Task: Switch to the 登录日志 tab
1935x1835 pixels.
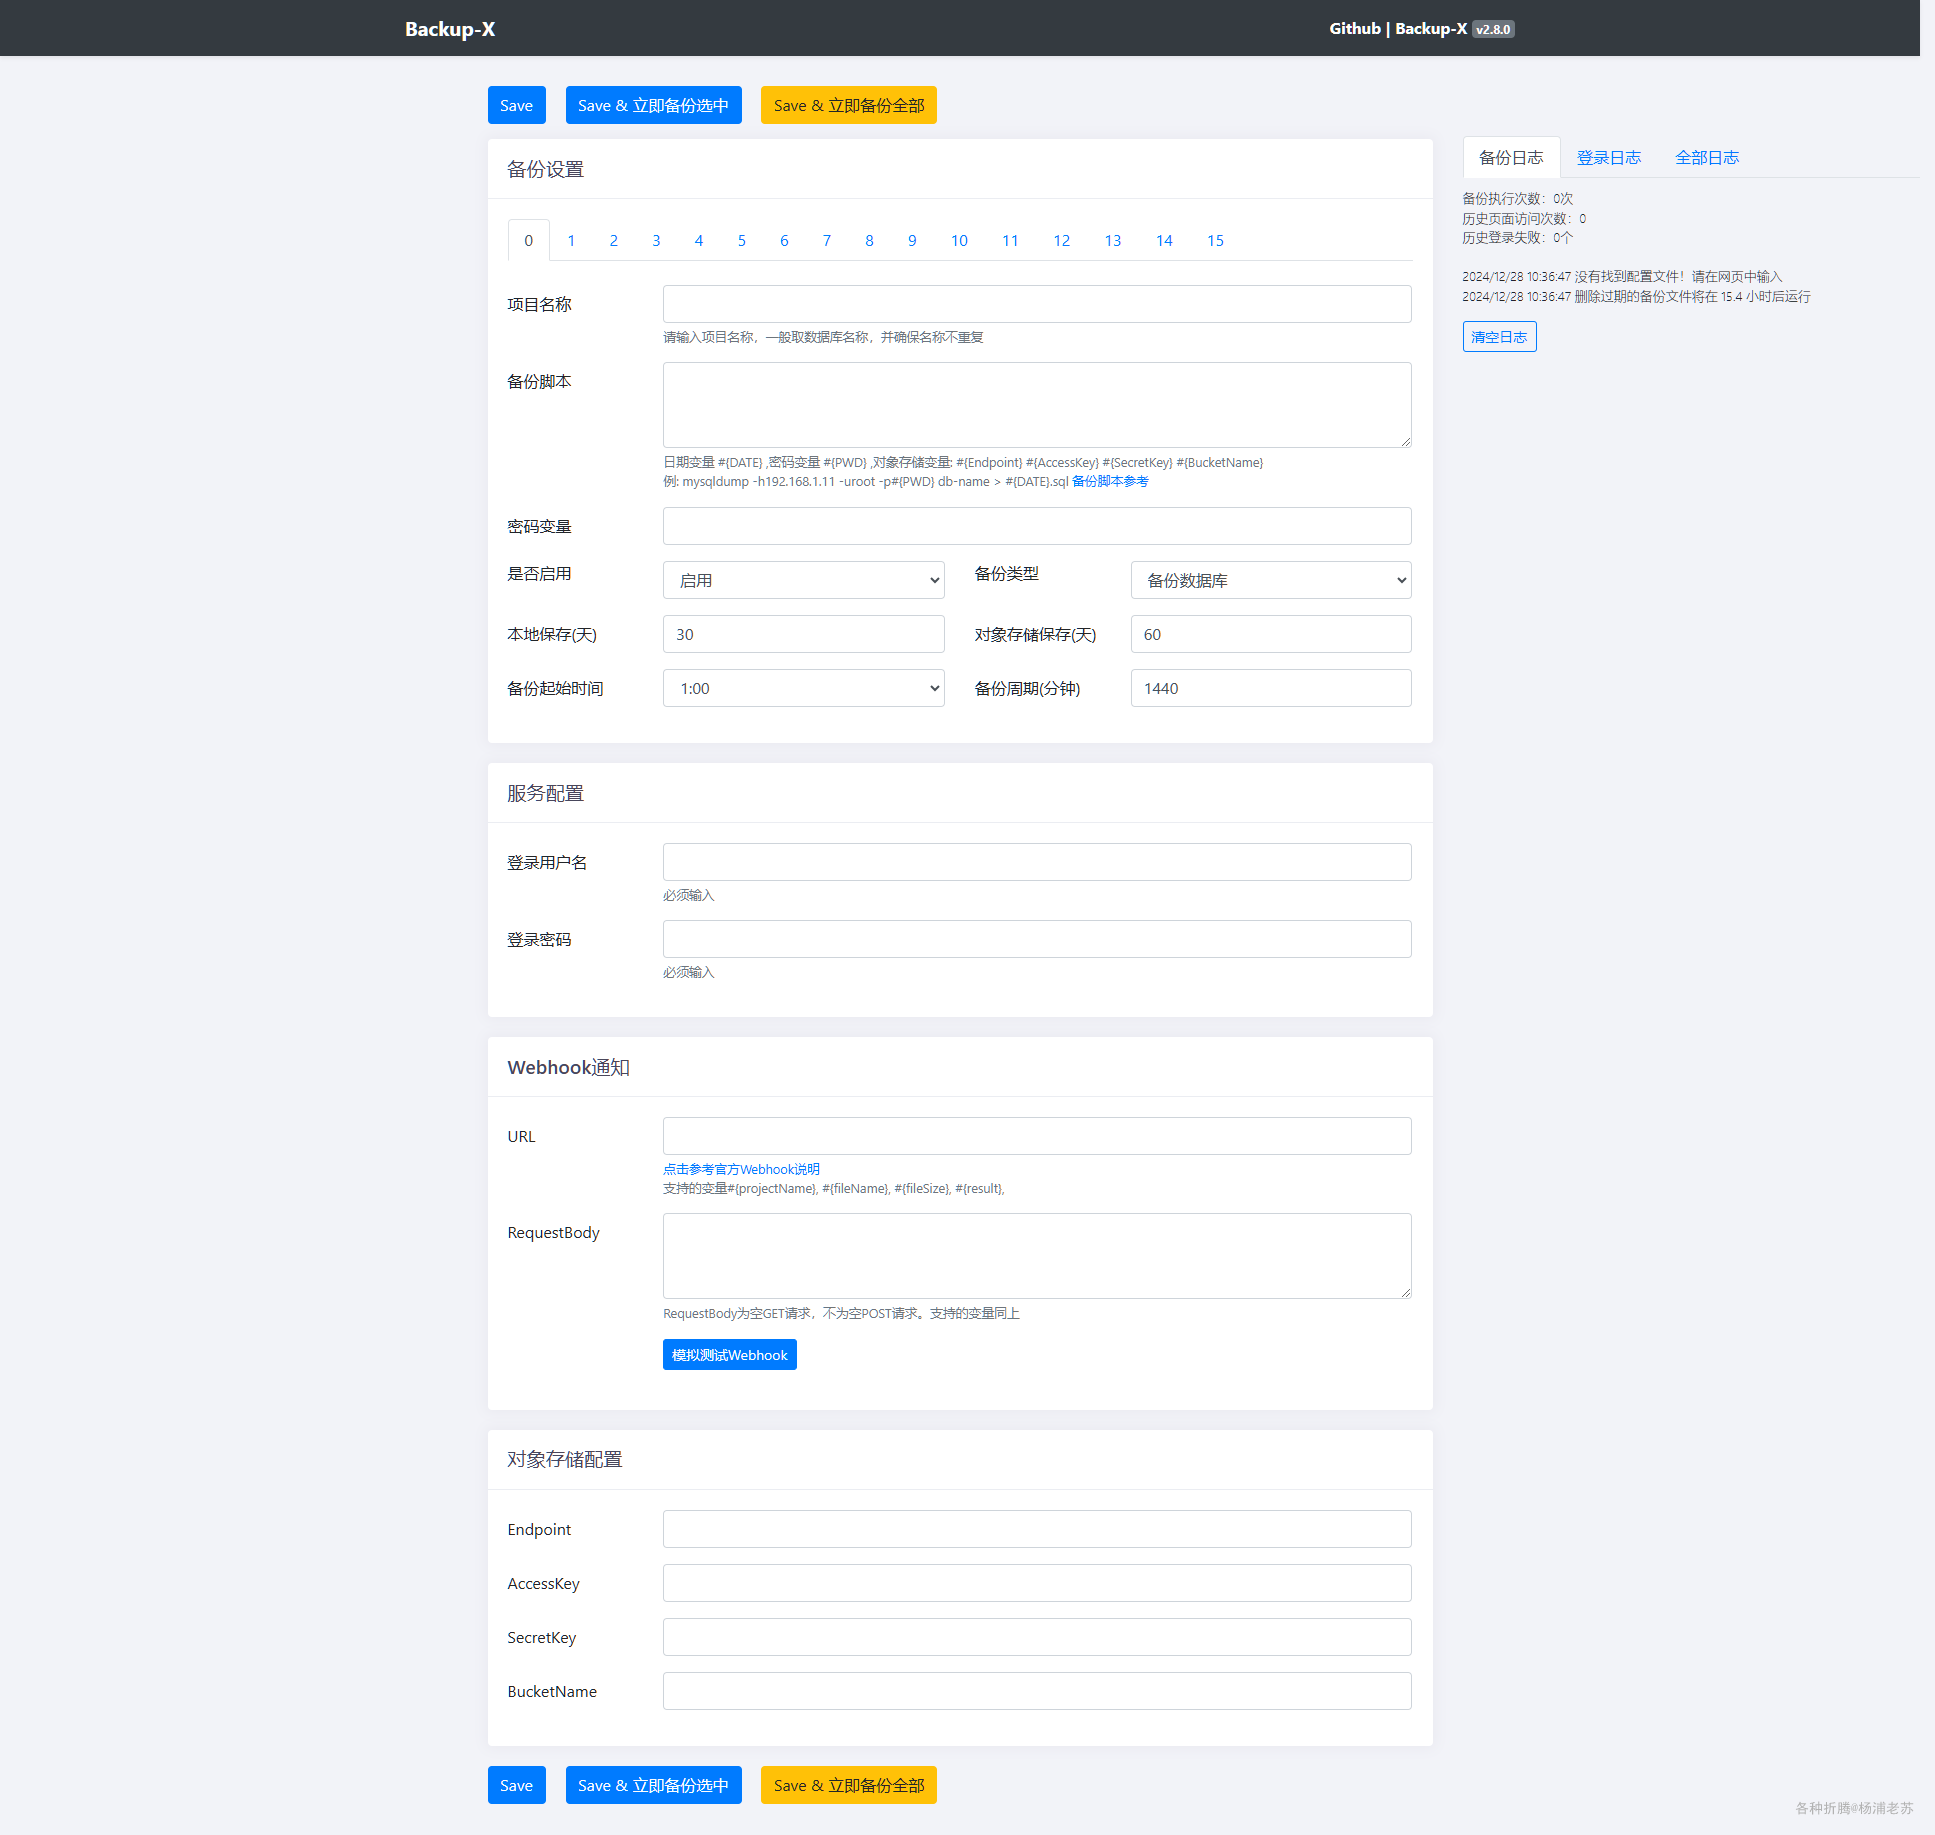Action: click(x=1608, y=157)
